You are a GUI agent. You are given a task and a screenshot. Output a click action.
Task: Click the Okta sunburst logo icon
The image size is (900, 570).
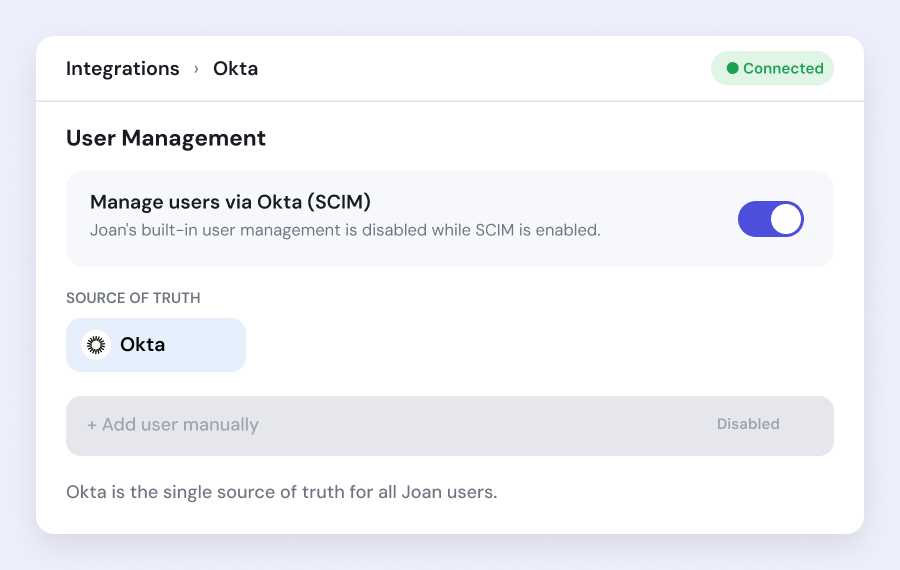click(96, 344)
